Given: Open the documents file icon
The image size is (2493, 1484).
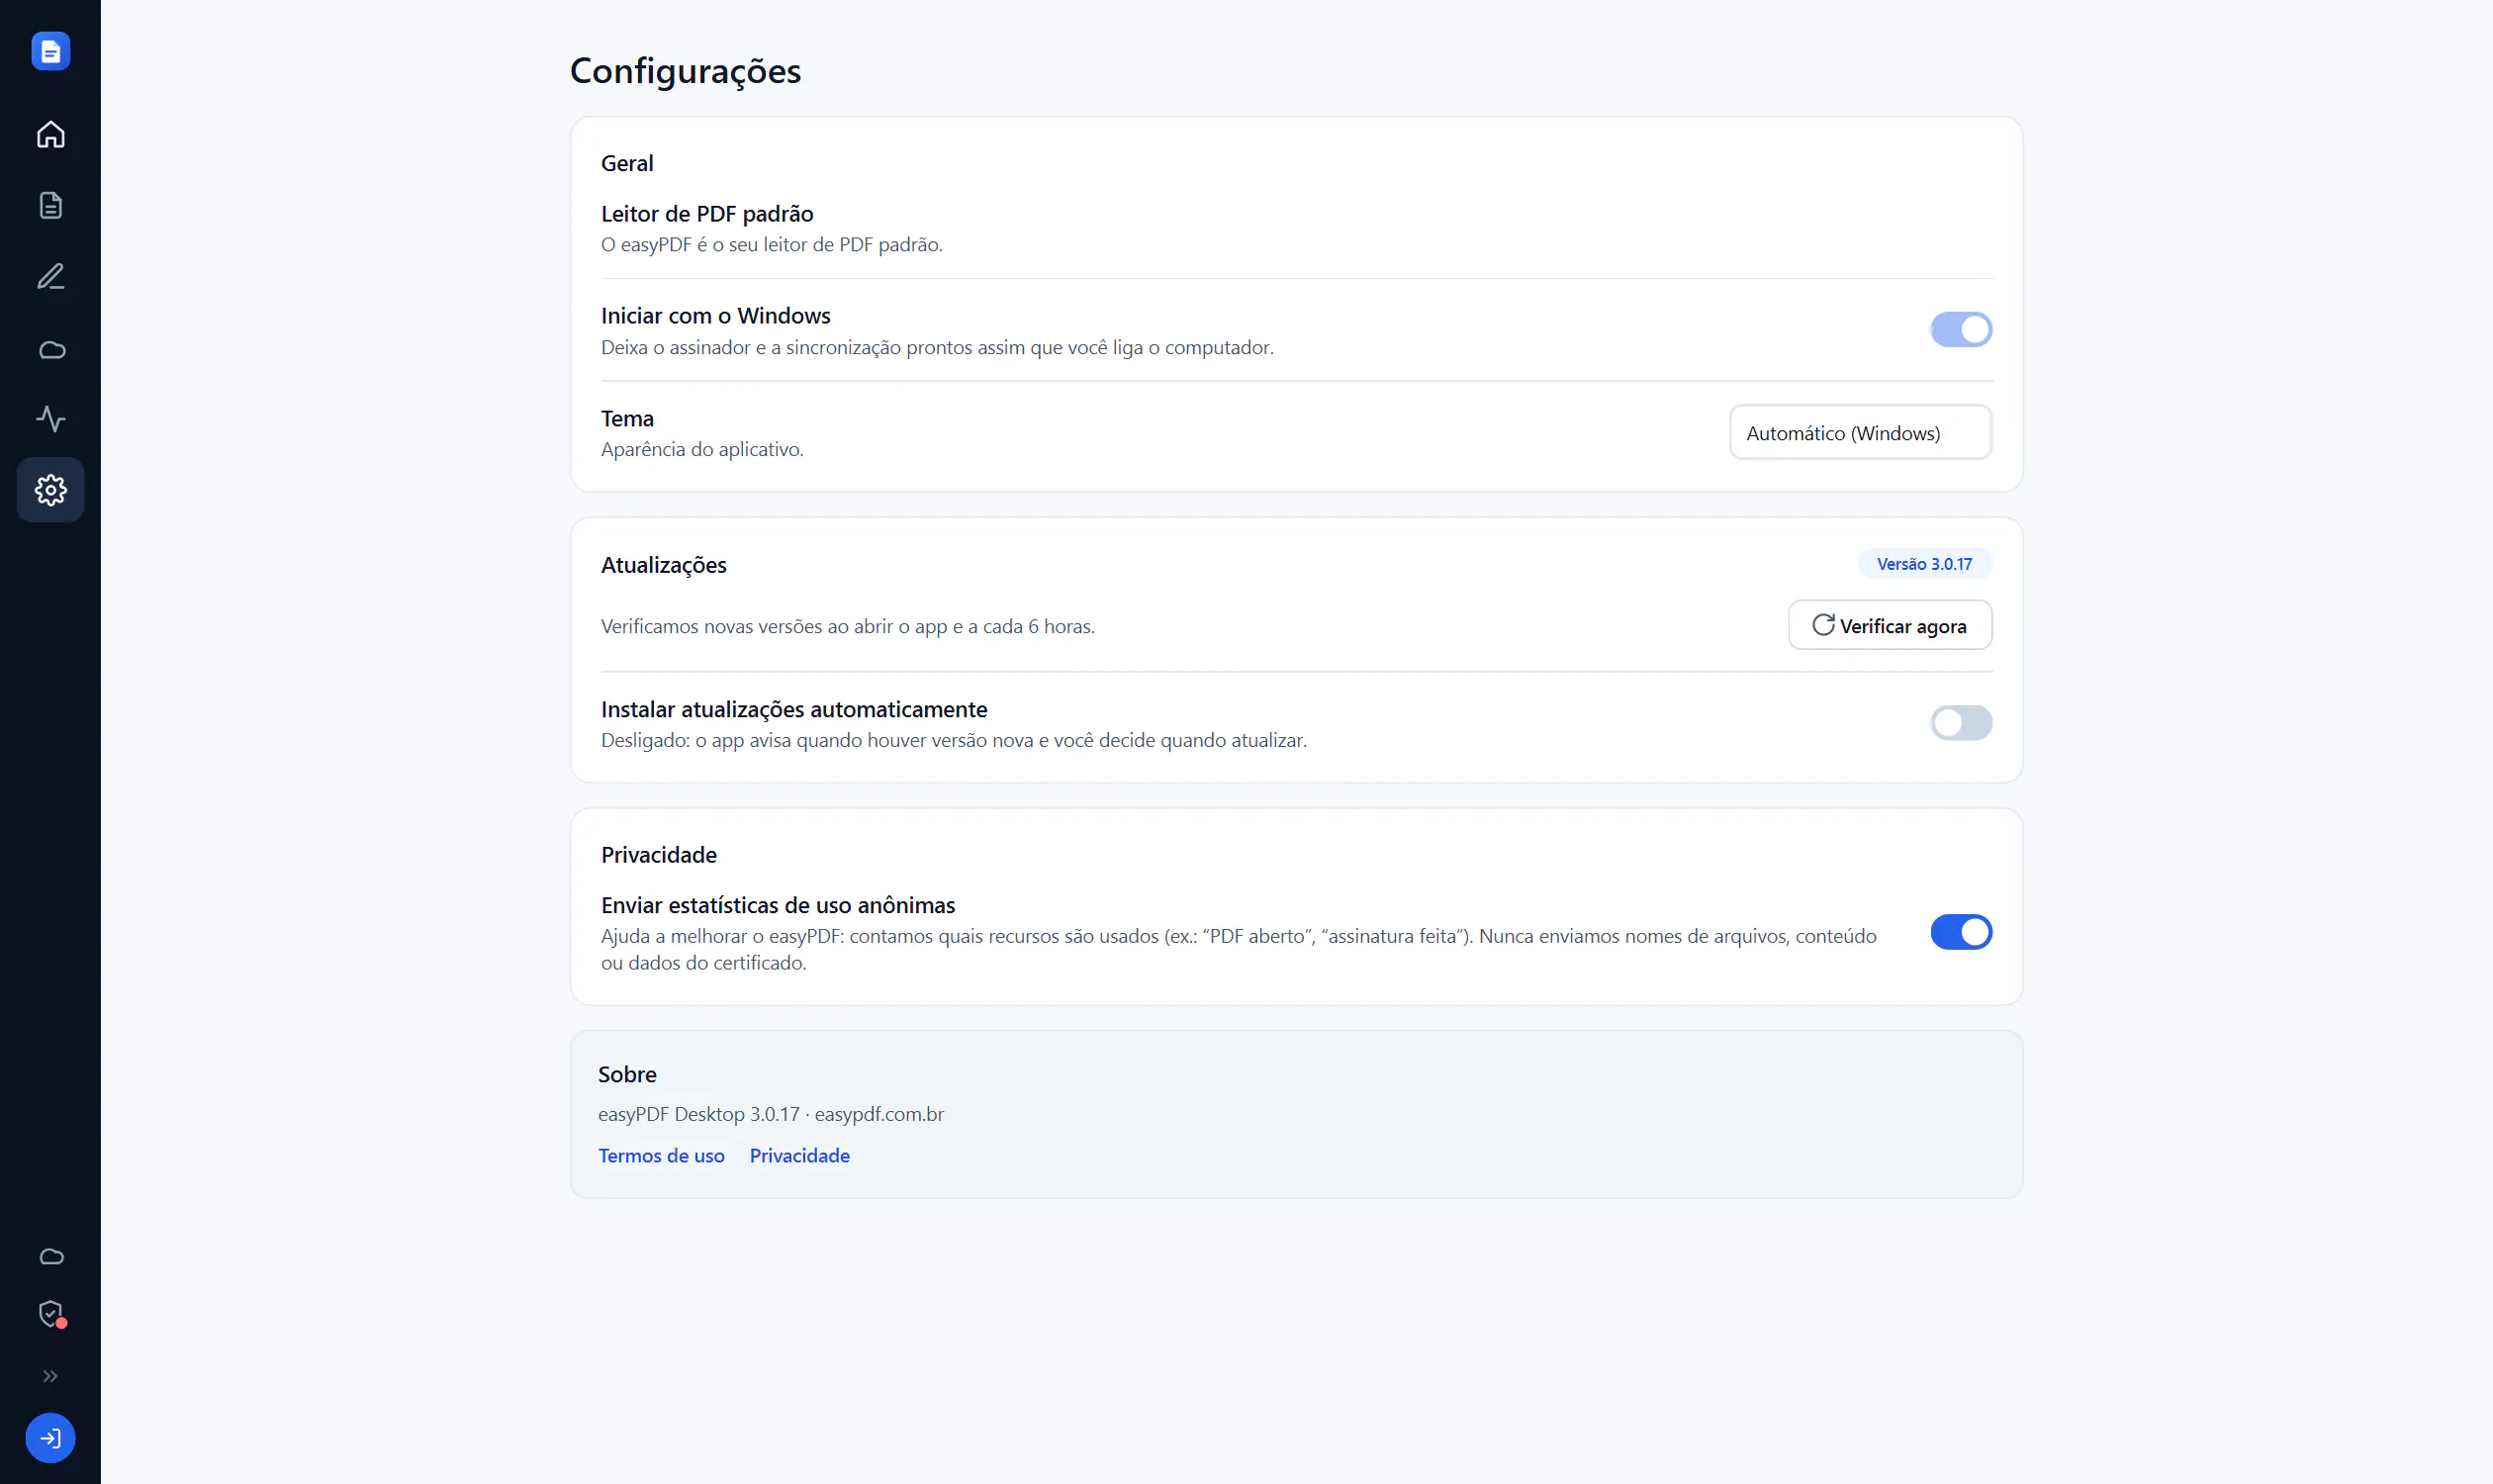Looking at the screenshot, I should point(50,205).
